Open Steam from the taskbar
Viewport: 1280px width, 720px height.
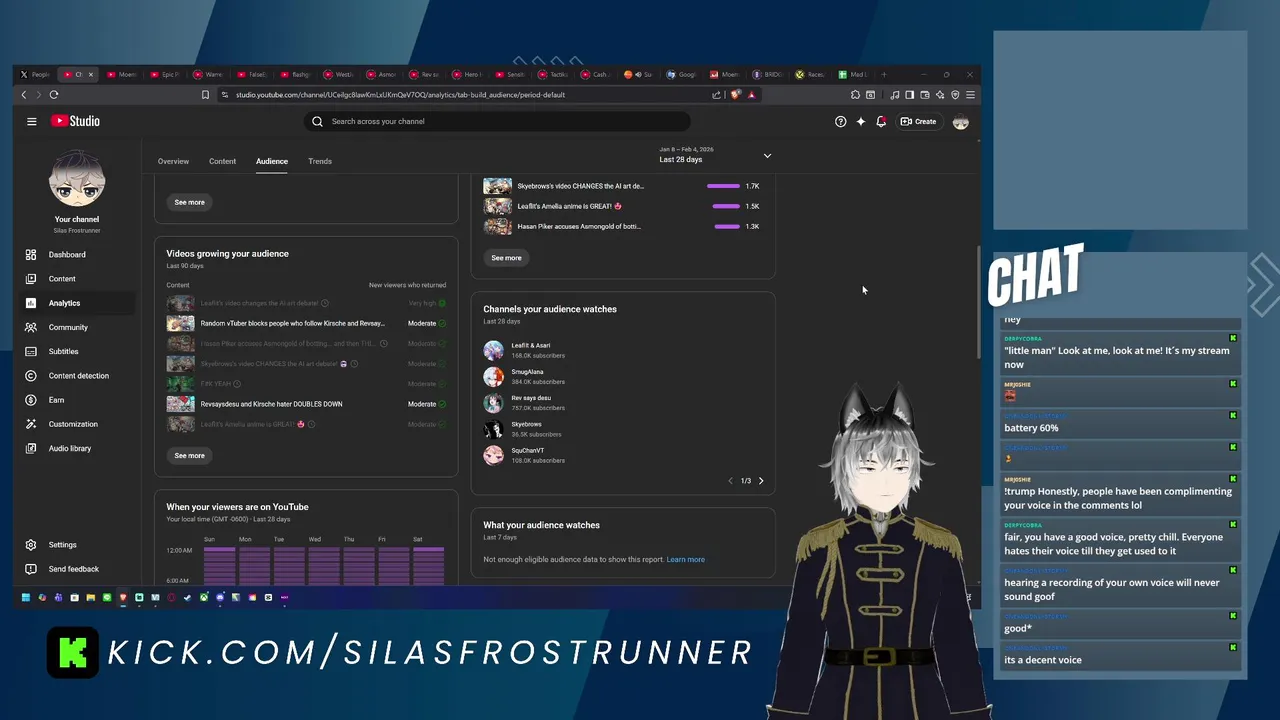point(187,598)
